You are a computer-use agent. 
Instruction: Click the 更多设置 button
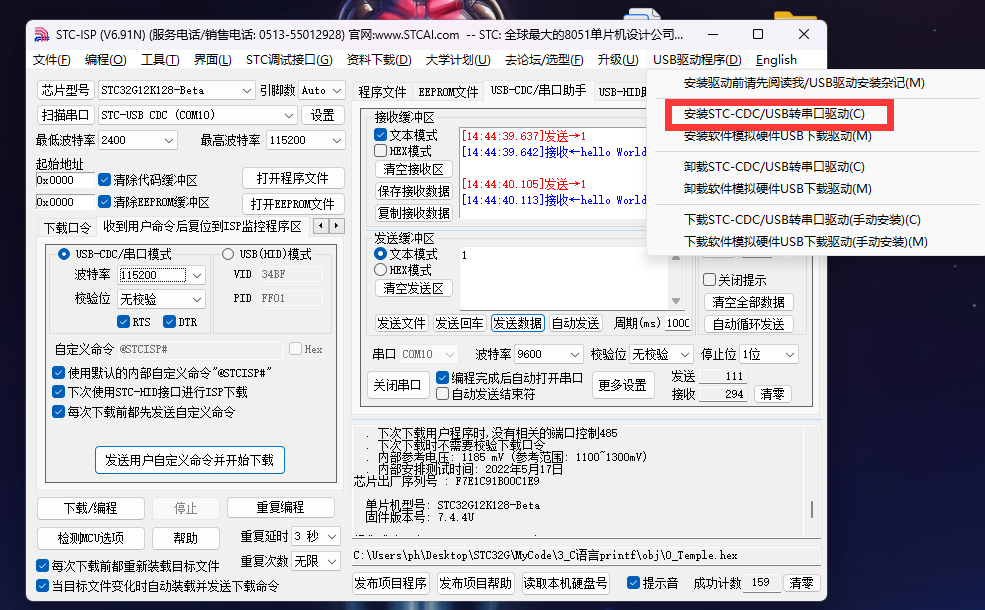623,385
